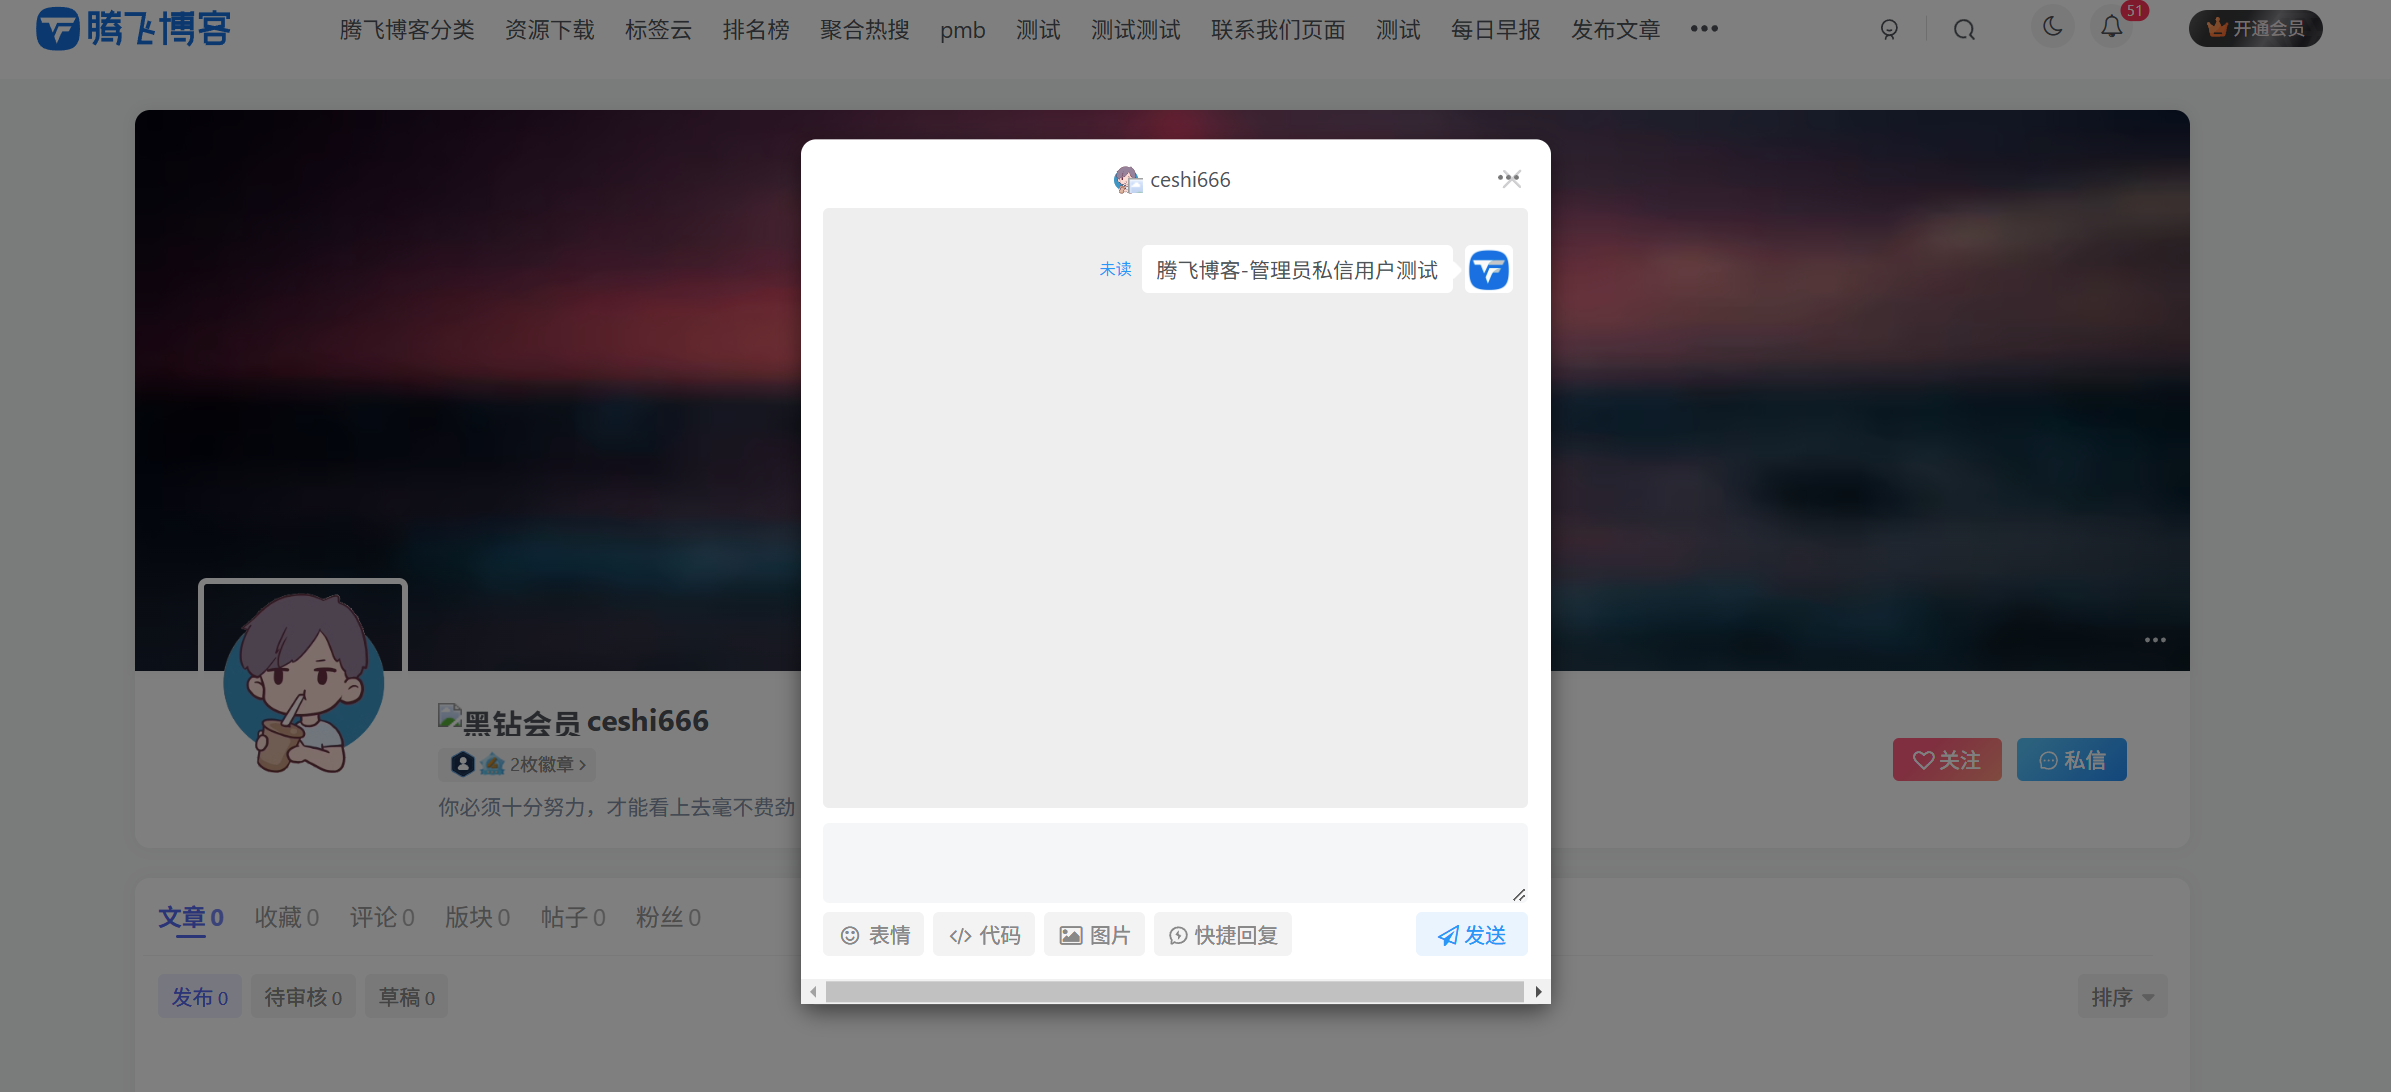Open ceshi666's avatar in the chat header
The height and width of the screenshot is (1092, 2391).
[1128, 180]
